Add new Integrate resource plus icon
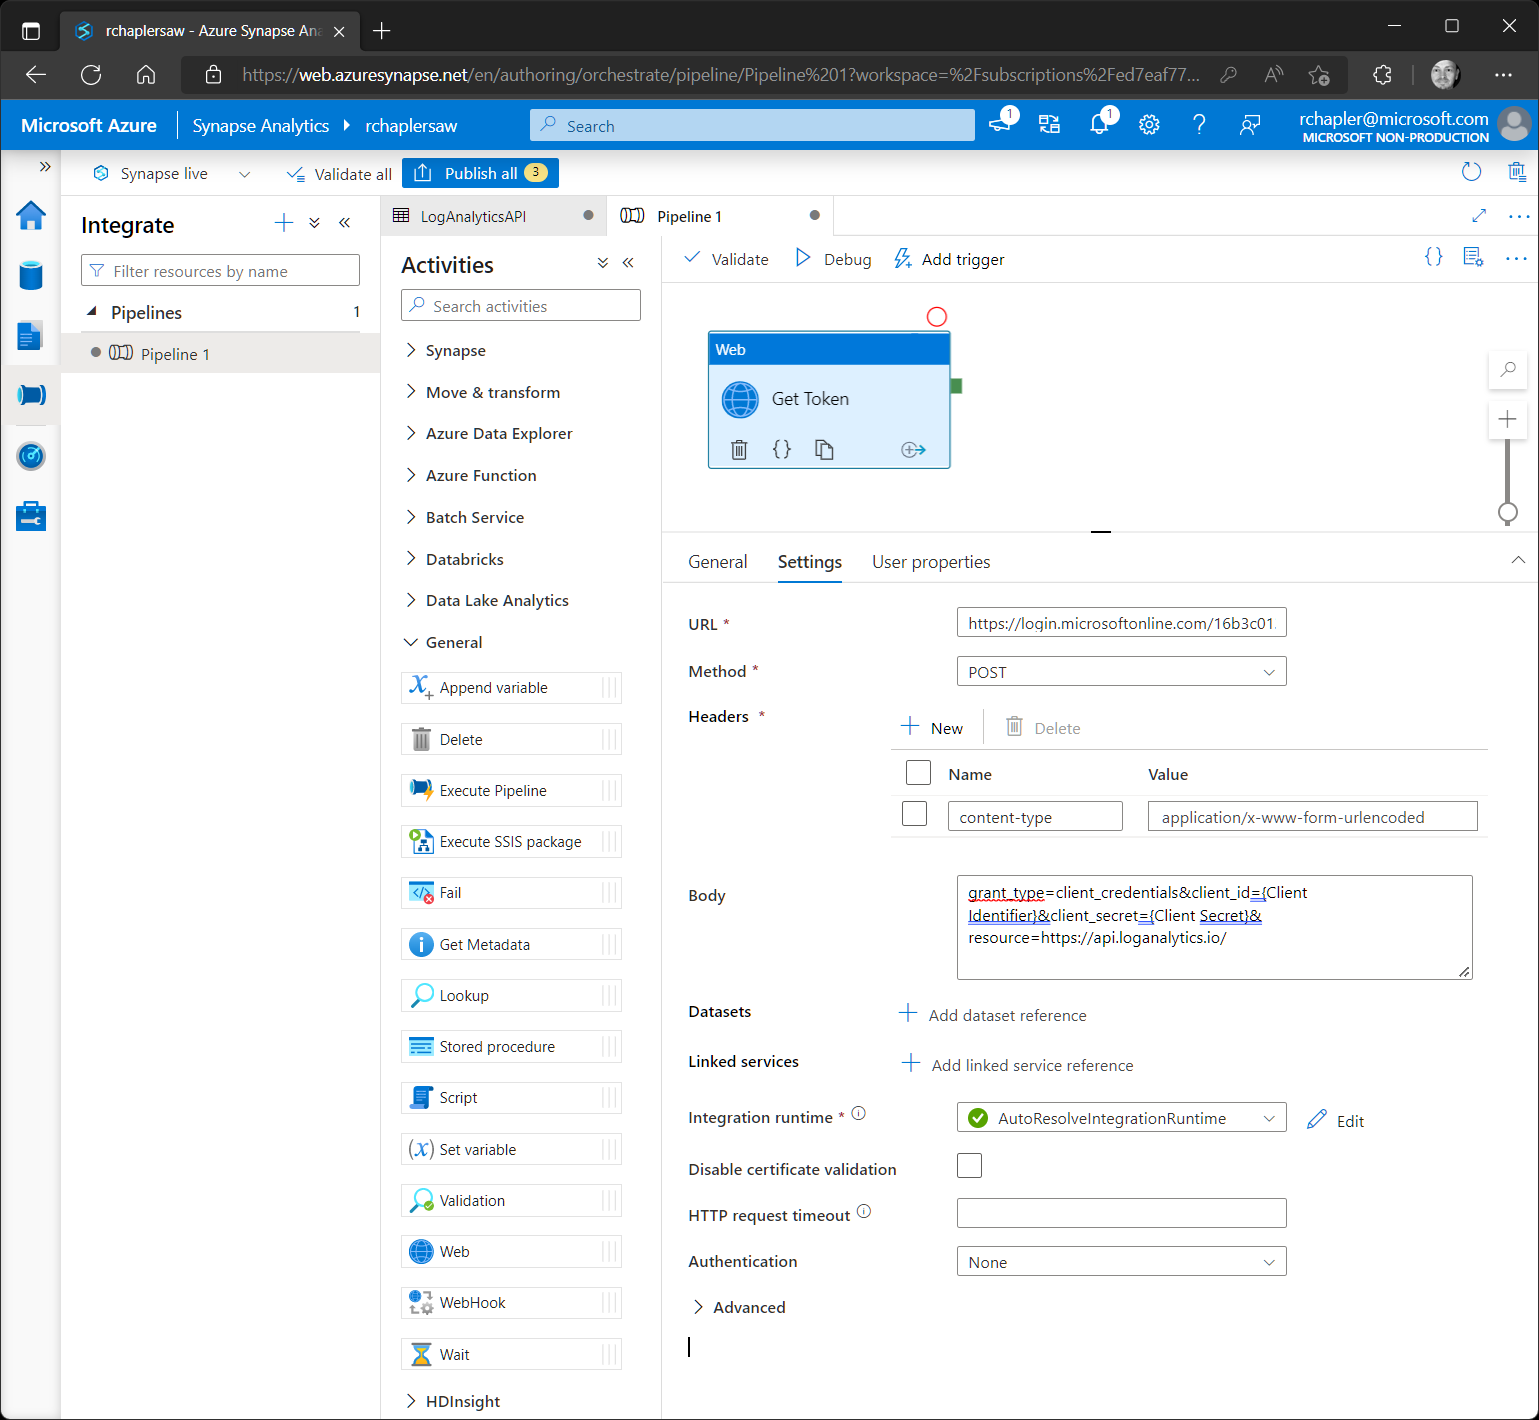 [284, 223]
